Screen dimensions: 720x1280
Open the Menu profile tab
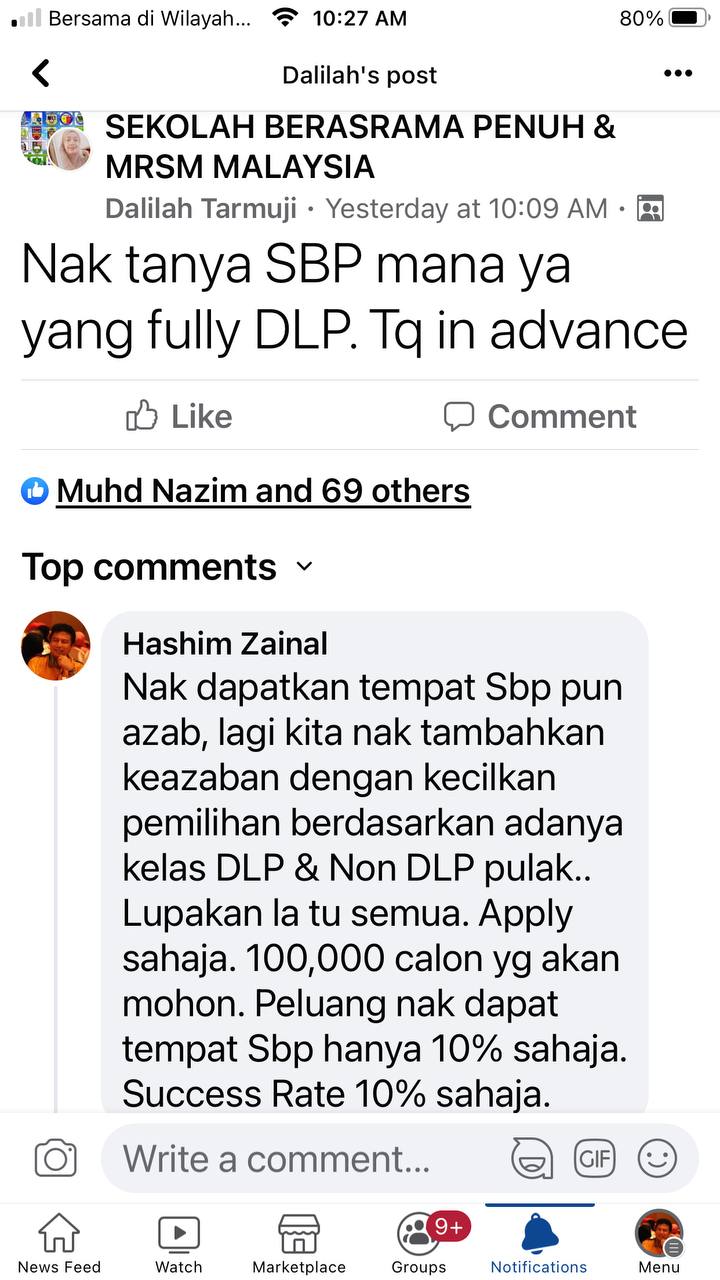click(x=659, y=1244)
